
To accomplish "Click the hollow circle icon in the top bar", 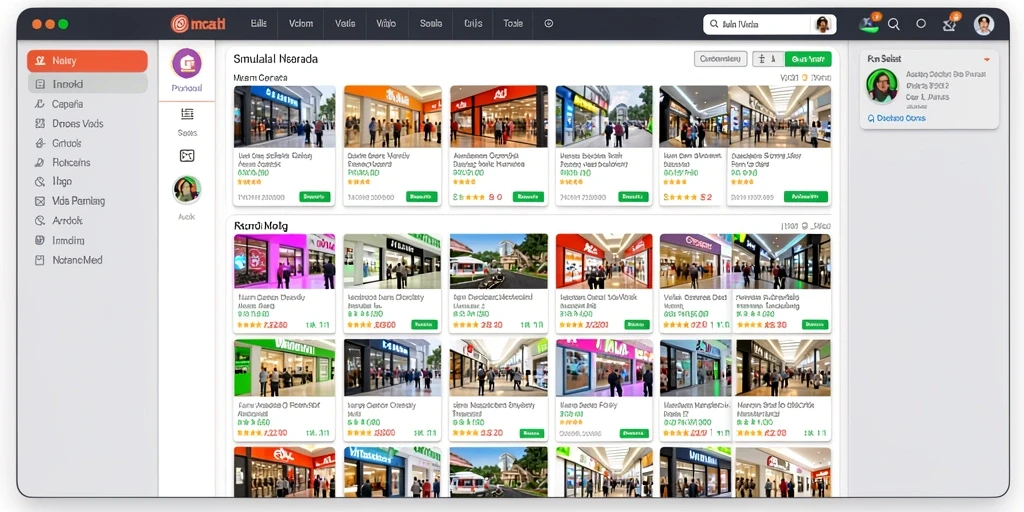I will tap(921, 24).
